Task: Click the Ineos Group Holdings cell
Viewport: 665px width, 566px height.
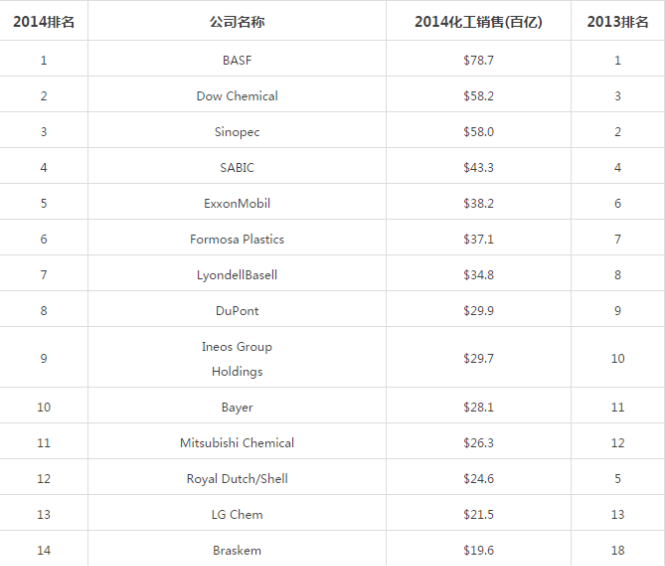Action: pyautogui.click(x=237, y=359)
